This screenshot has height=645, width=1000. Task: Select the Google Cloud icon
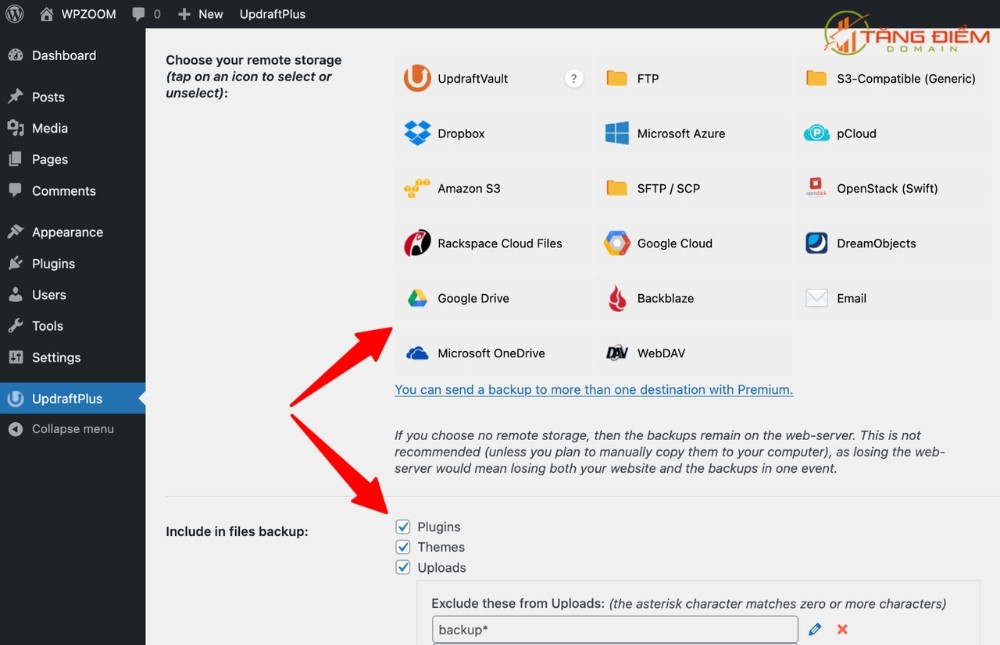point(617,243)
